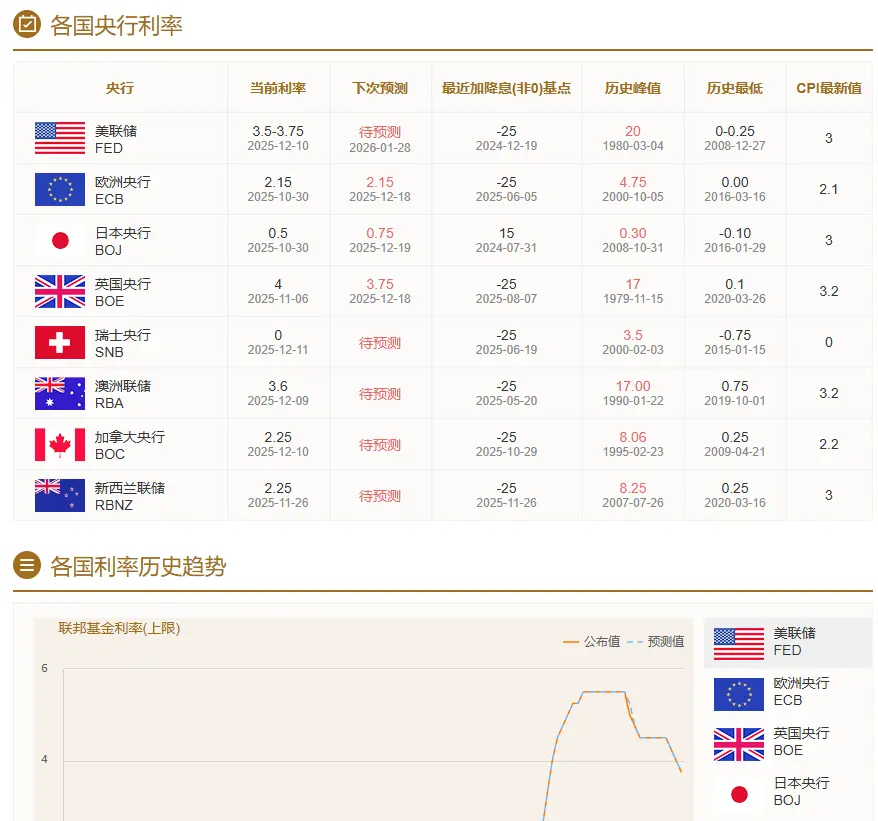878x821 pixels.
Task: Click the Swiss flag in the SNB row
Action: point(60,342)
